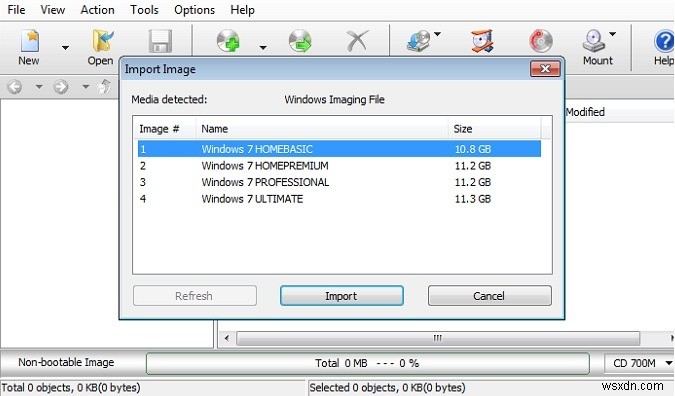Click the 11.3 GB size cell
This screenshot has height=396, width=675.
click(473, 199)
